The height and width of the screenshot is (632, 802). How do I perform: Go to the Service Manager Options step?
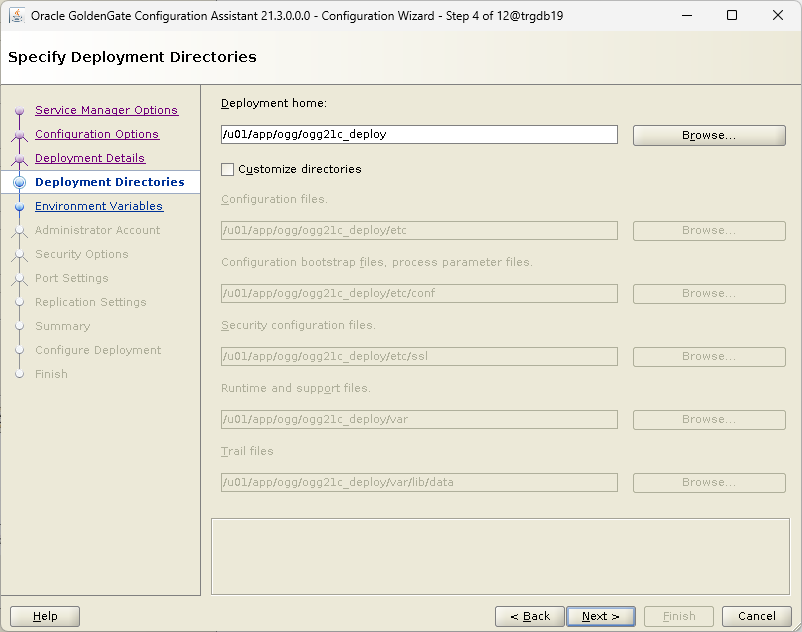point(106,110)
